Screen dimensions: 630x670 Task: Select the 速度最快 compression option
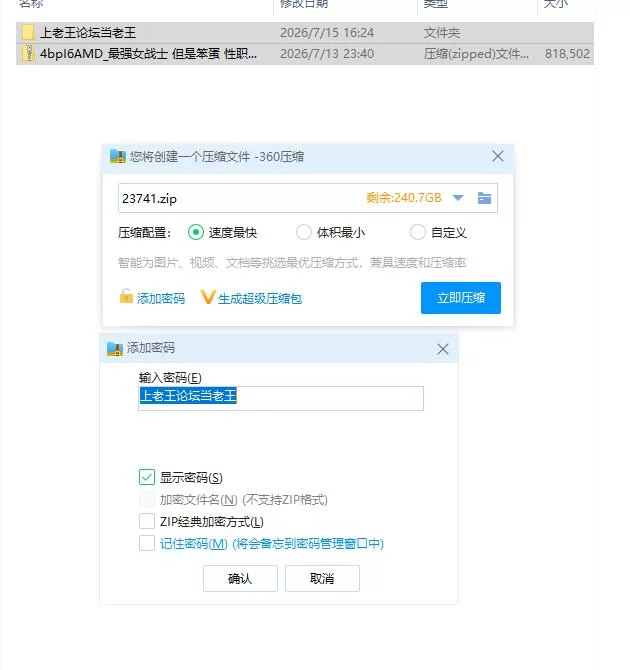(196, 232)
